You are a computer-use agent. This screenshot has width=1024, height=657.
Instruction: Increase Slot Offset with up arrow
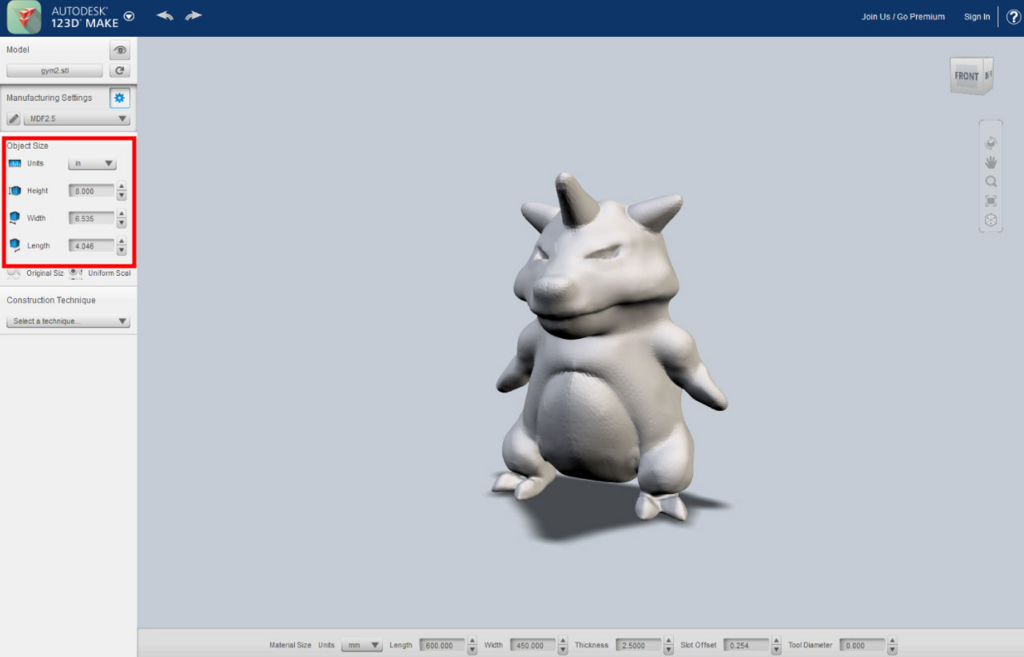pos(776,641)
